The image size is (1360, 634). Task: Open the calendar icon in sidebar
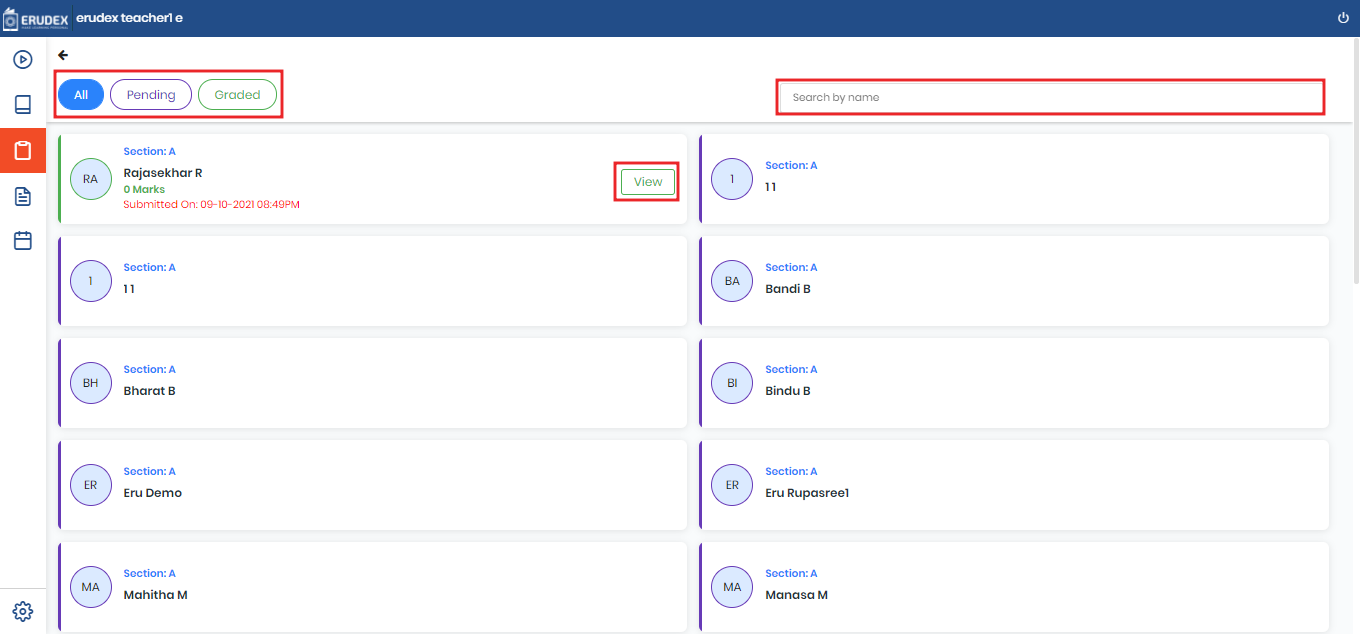(23, 241)
